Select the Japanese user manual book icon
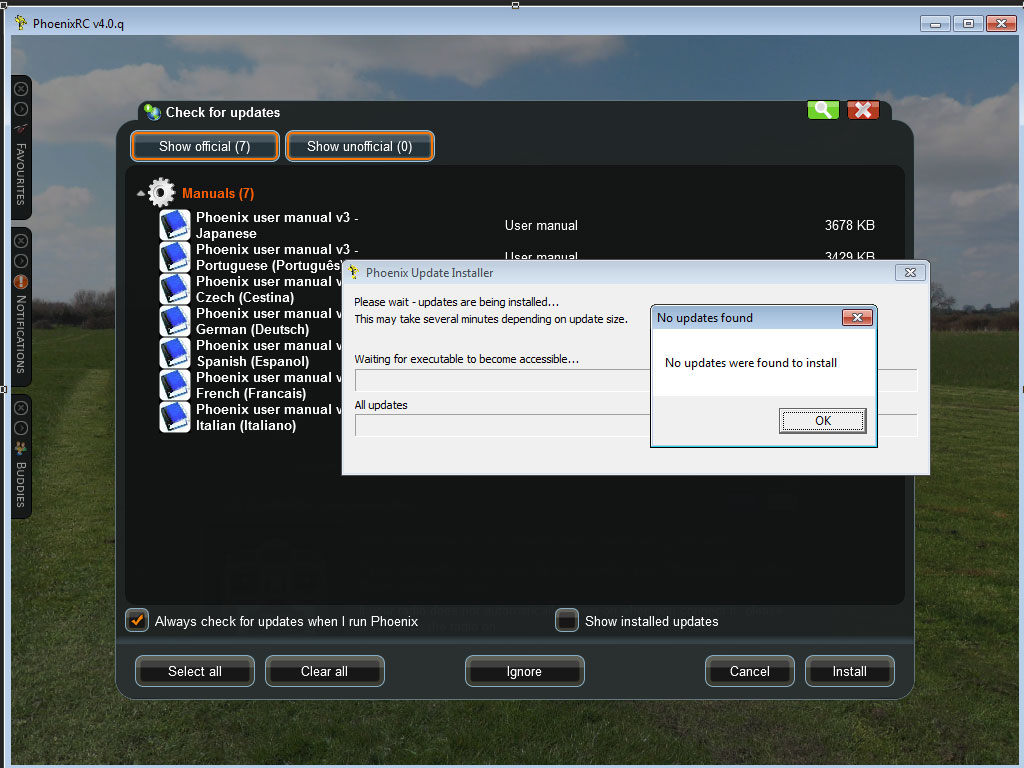Image resolution: width=1024 pixels, height=768 pixels. (x=174, y=225)
